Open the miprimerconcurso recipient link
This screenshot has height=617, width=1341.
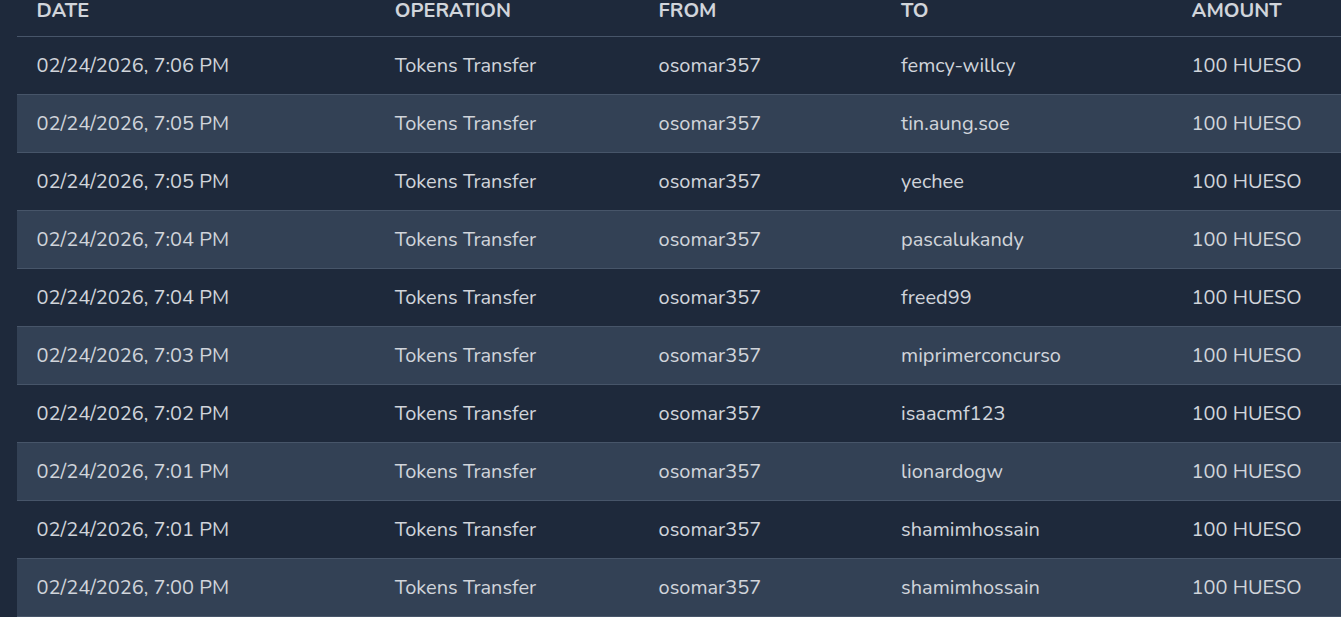point(980,356)
